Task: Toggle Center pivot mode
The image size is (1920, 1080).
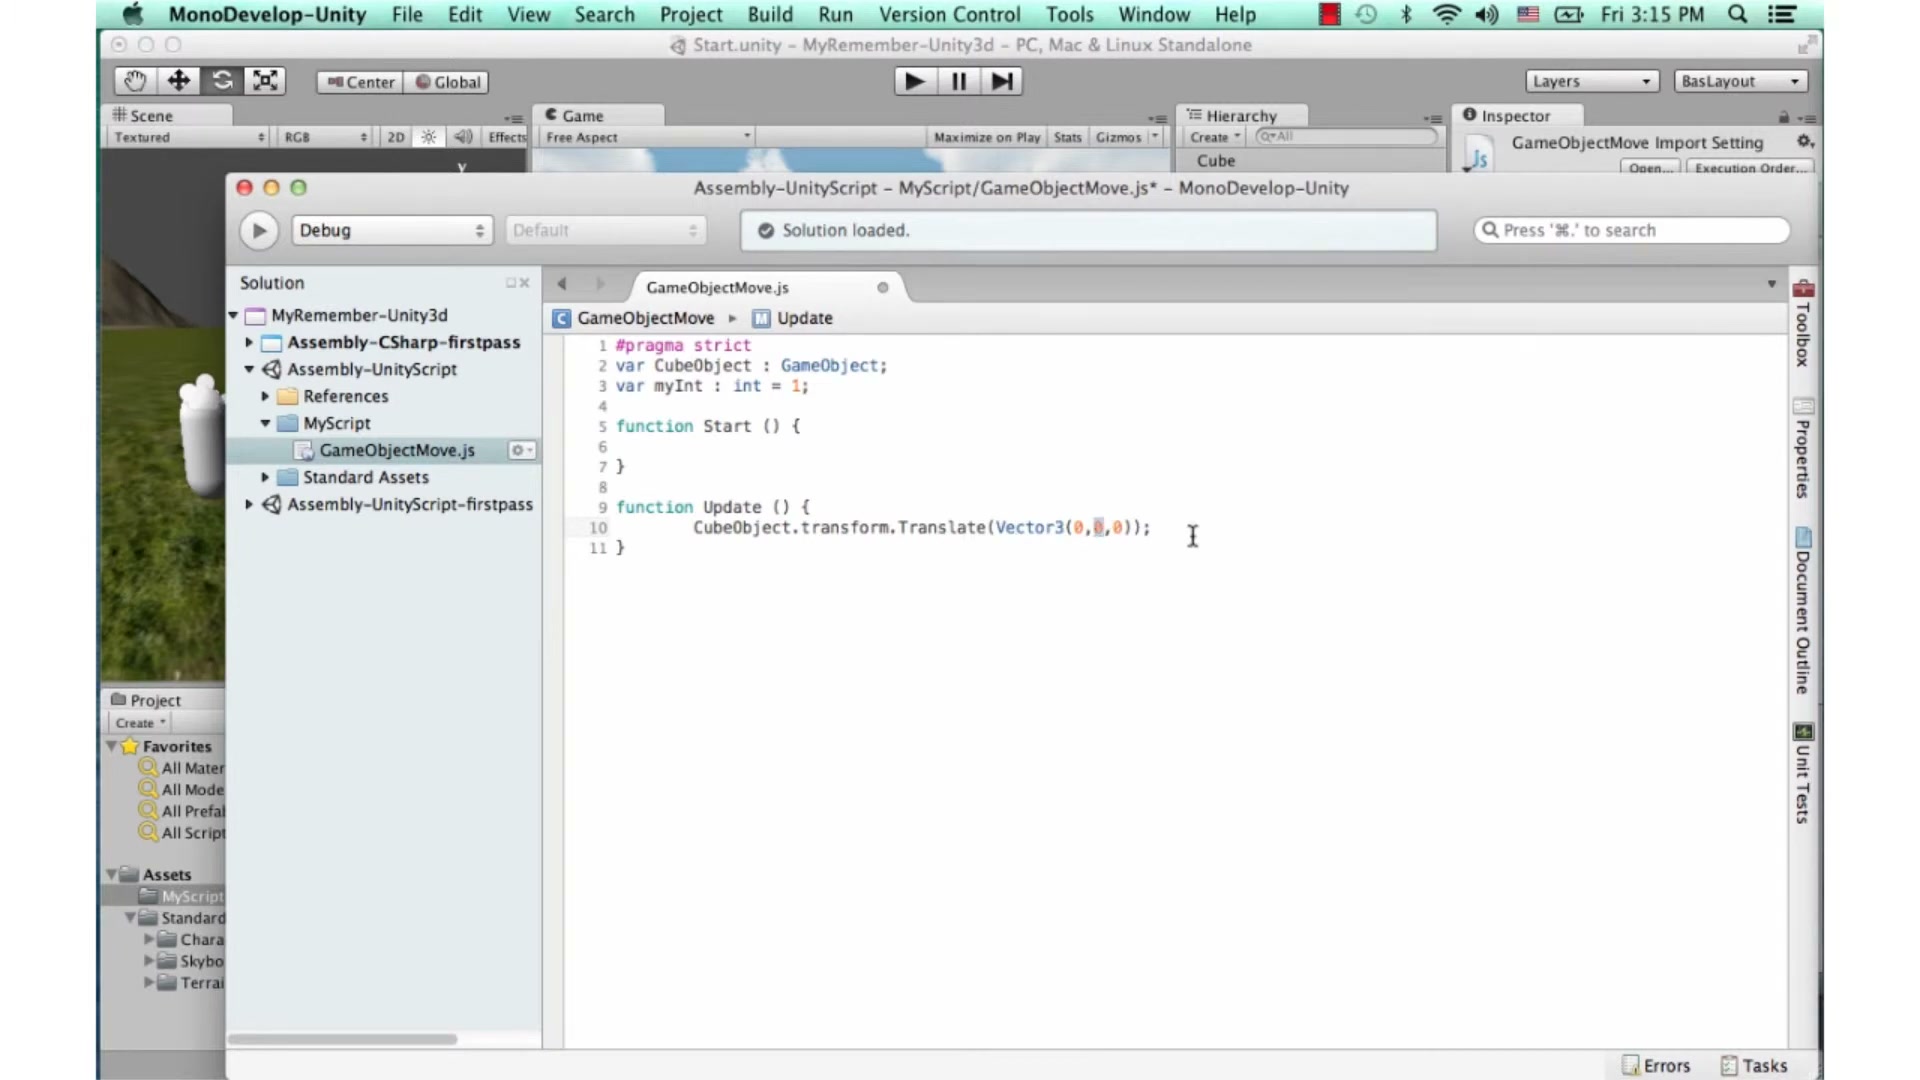Action: coord(361,82)
